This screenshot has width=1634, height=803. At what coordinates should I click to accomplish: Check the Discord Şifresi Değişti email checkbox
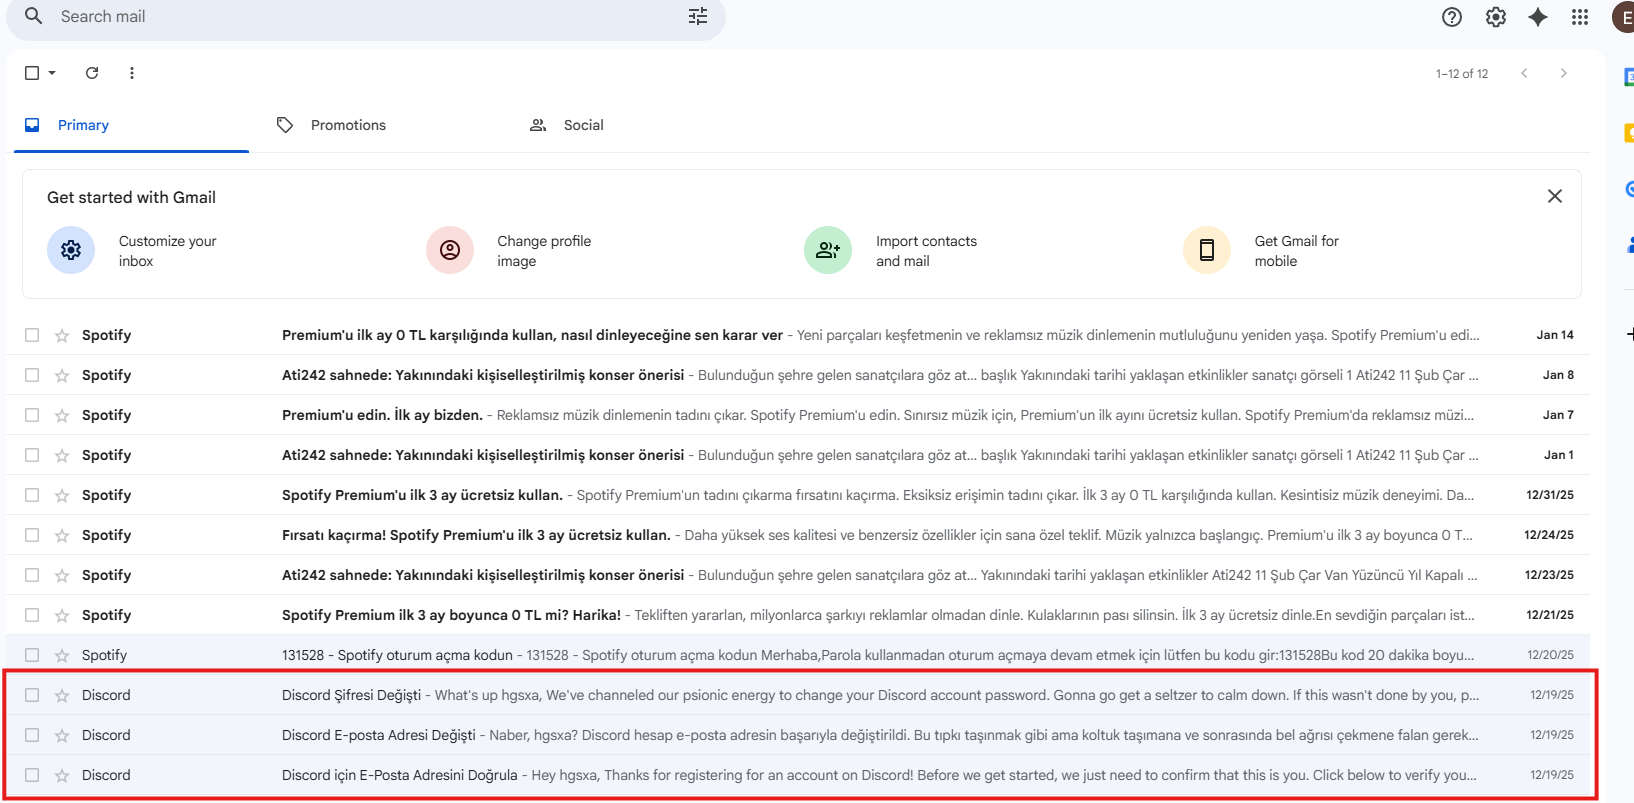click(x=32, y=695)
